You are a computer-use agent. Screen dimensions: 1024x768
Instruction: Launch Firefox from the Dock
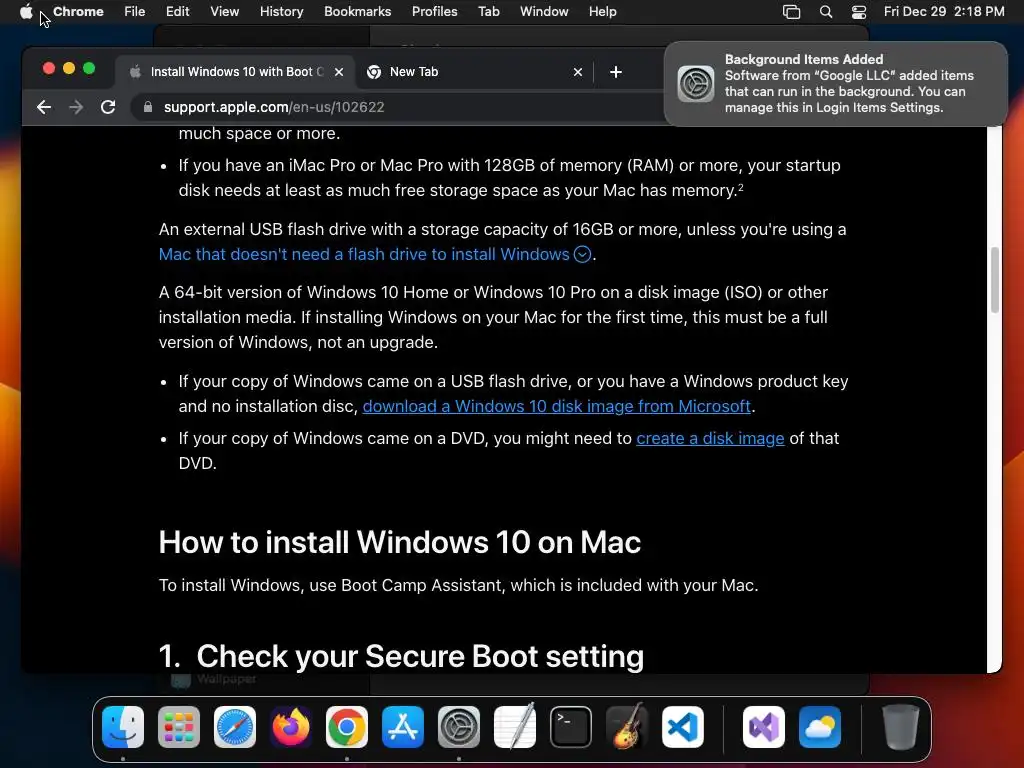(291, 727)
